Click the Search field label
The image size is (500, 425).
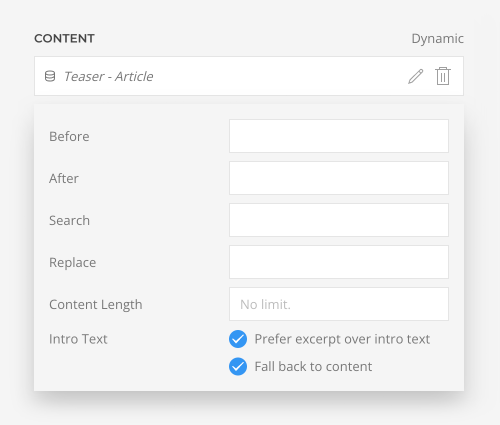(69, 220)
